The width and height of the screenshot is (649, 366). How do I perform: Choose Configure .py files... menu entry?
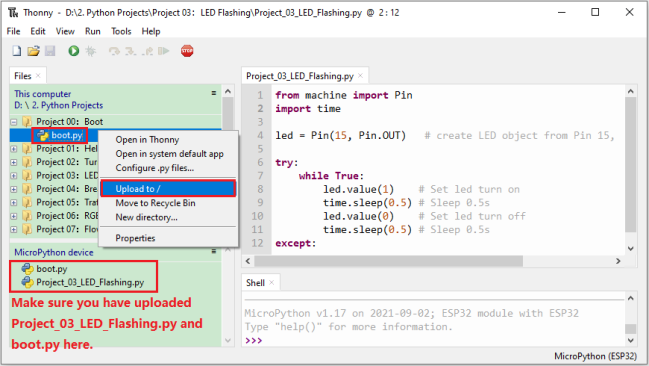tap(168, 168)
